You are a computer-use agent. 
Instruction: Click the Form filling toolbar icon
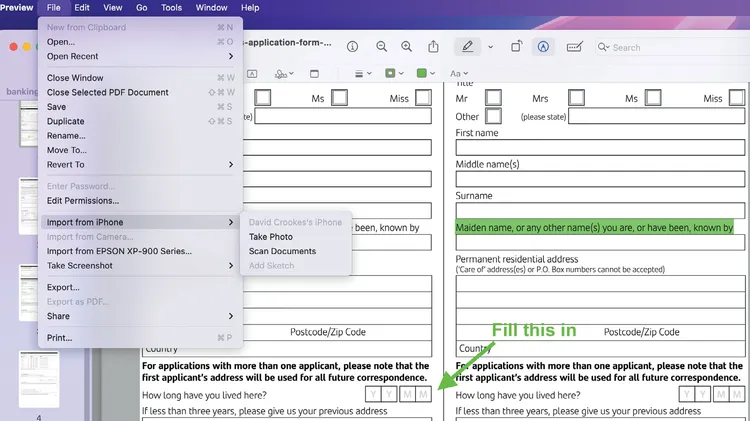[574, 46]
